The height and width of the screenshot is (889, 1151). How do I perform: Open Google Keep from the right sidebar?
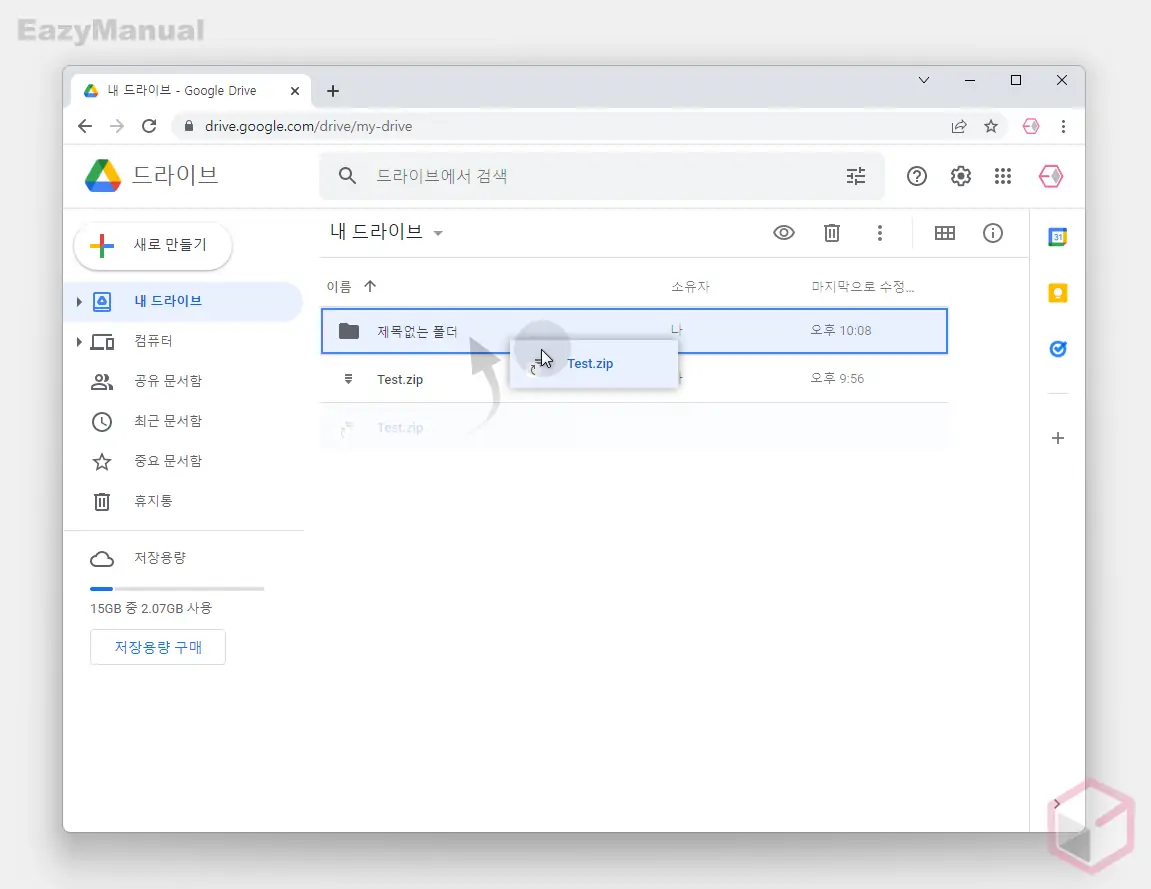tap(1057, 293)
